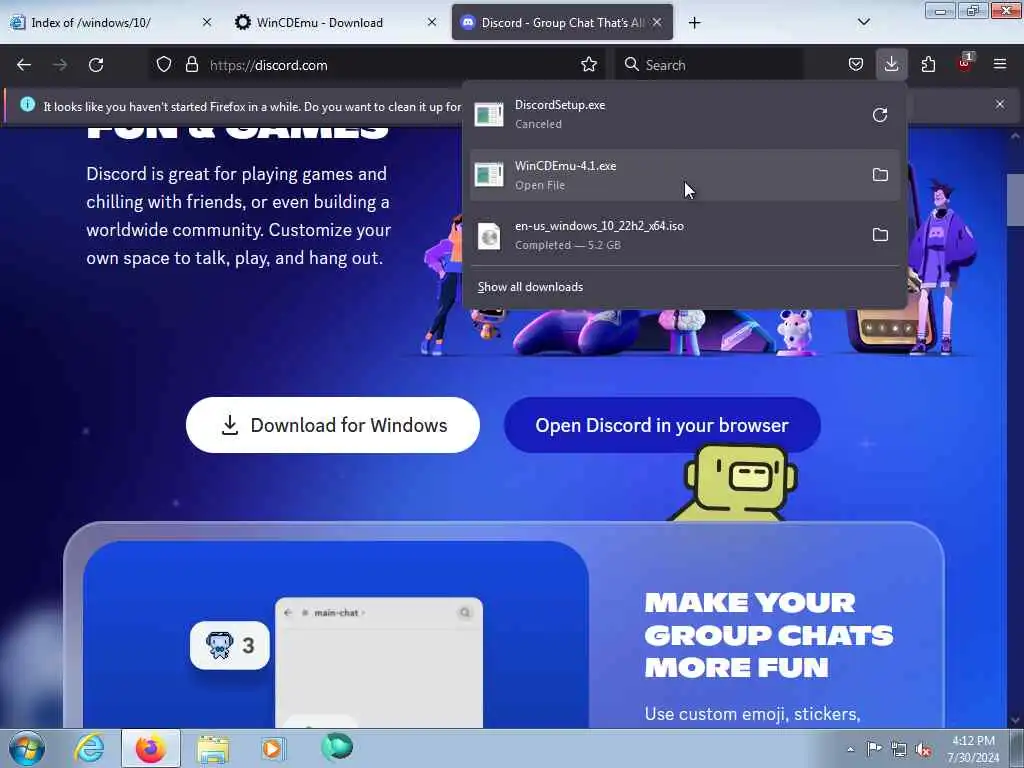Screen dimensions: 1024x768
Task: Dismiss the Firefox refresh notification bar
Action: tap(1000, 104)
